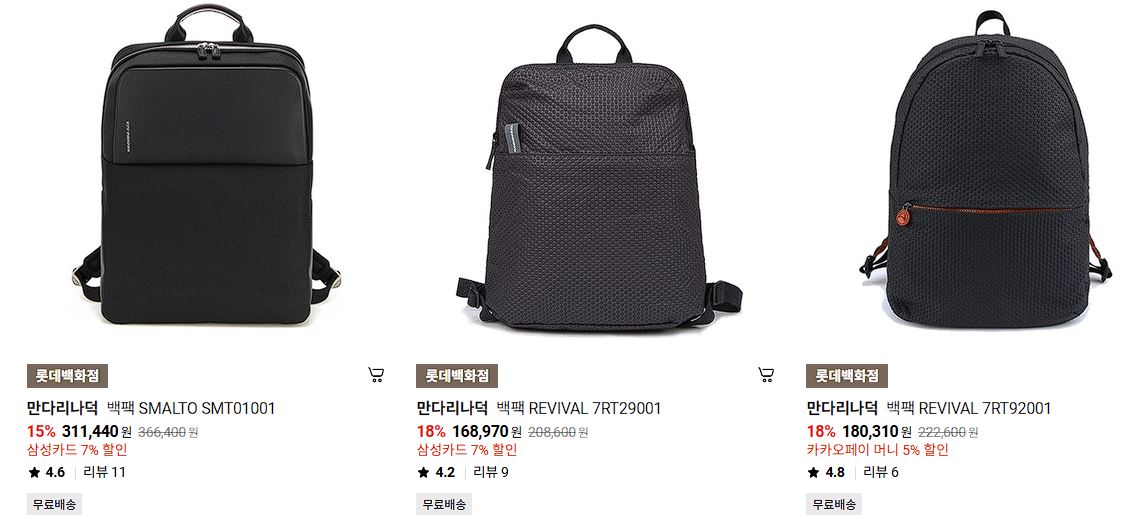Open product title 백팩 REVIVAL 7RT92001
The width and height of the screenshot is (1136, 529).
969,408
